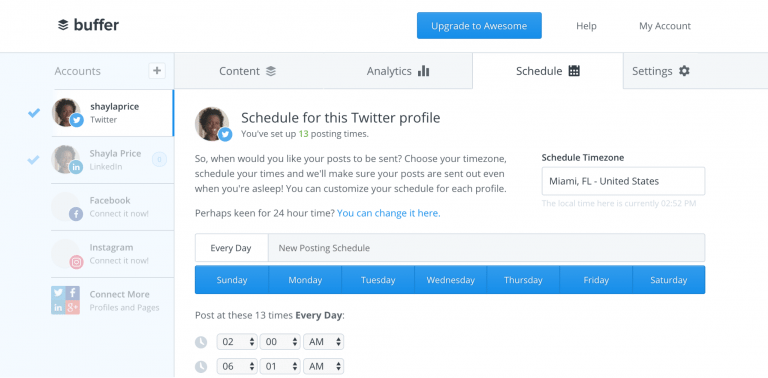Viewport: 768px width, 378px height.
Task: Click the clock icon beside 02:00 AM
Action: tap(201, 342)
